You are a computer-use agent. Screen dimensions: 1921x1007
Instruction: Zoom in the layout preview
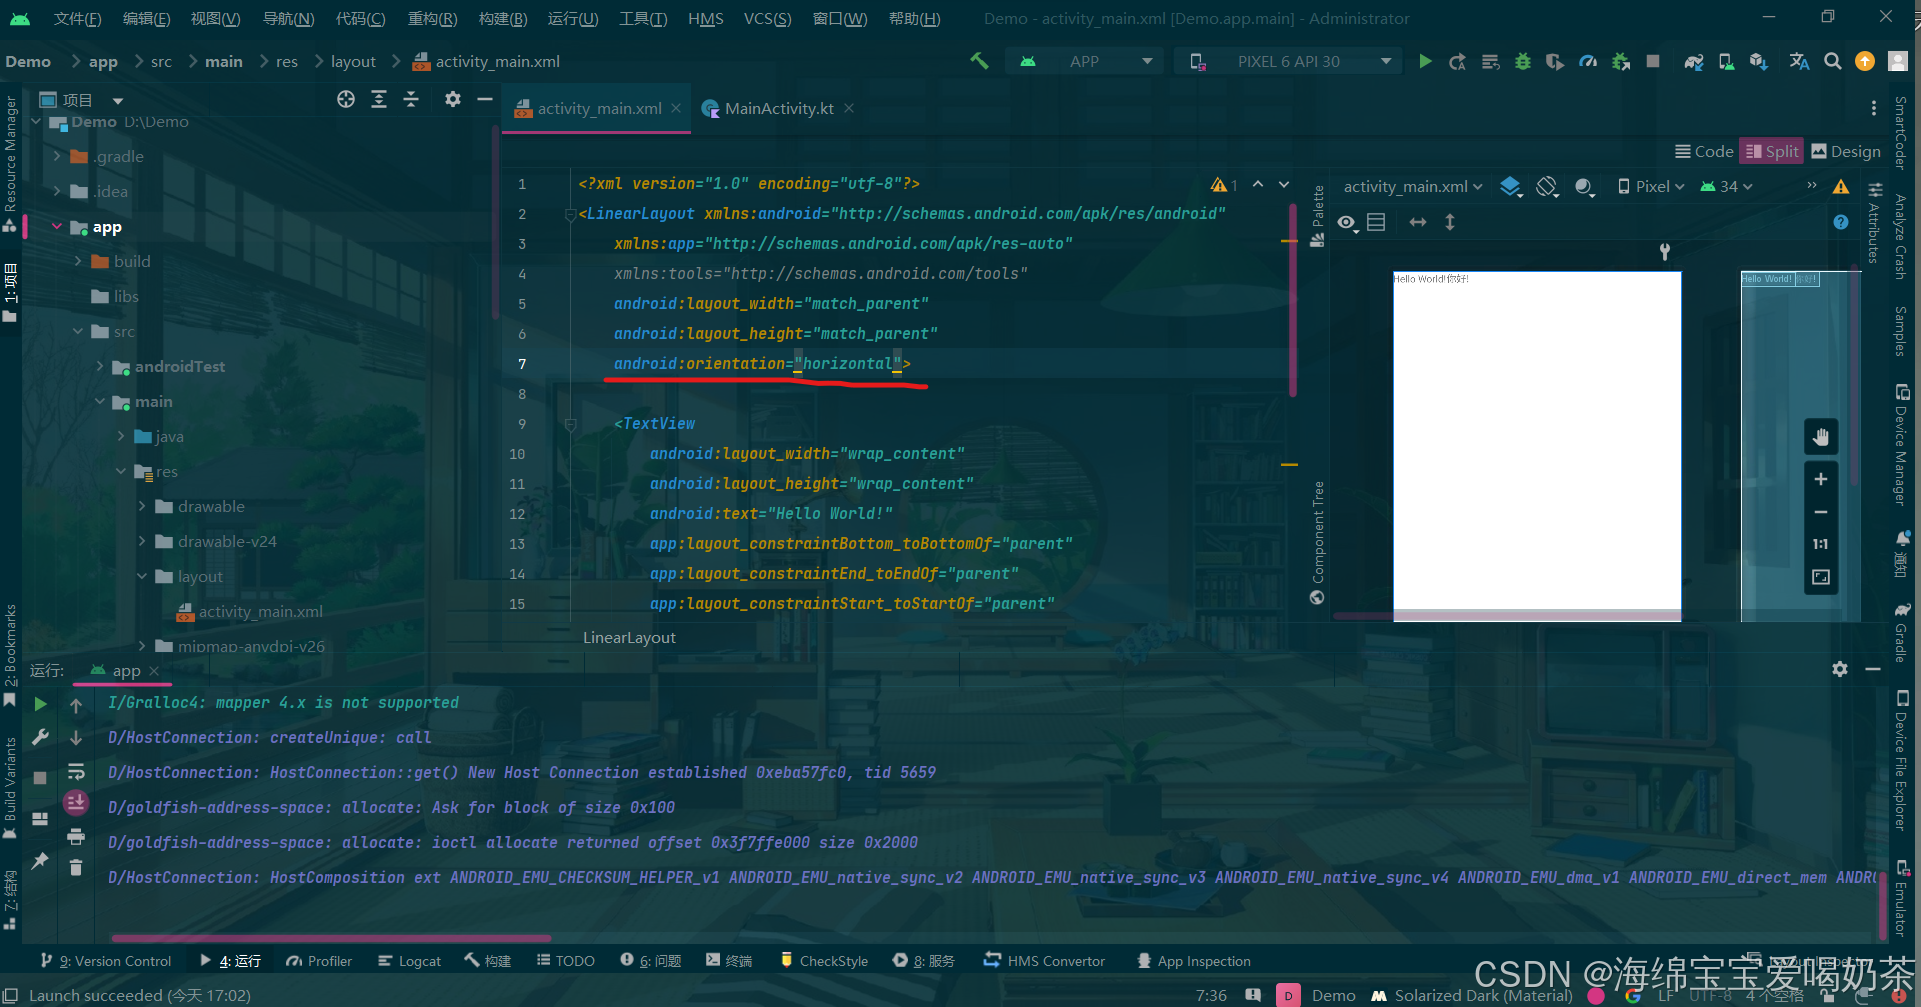1821,479
